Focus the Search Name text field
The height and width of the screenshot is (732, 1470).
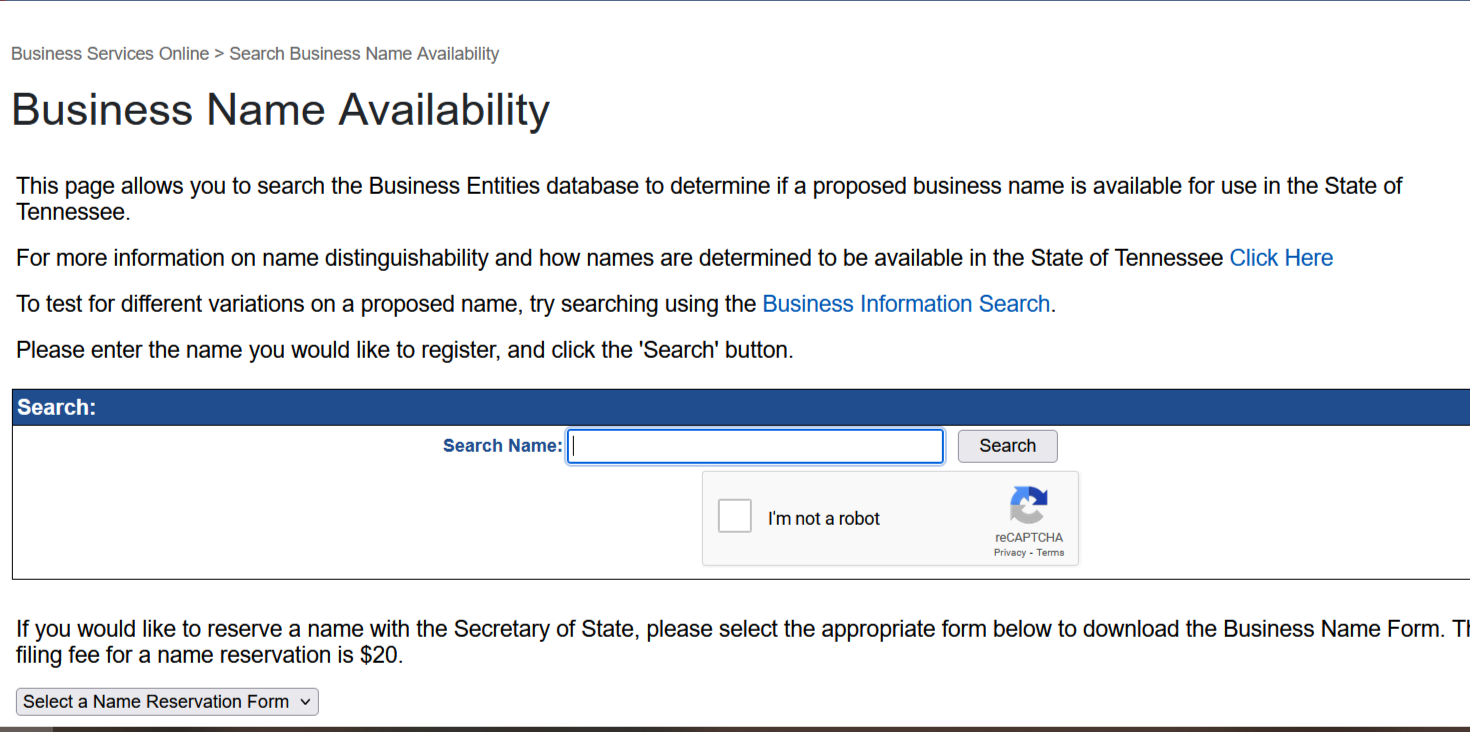tap(755, 446)
